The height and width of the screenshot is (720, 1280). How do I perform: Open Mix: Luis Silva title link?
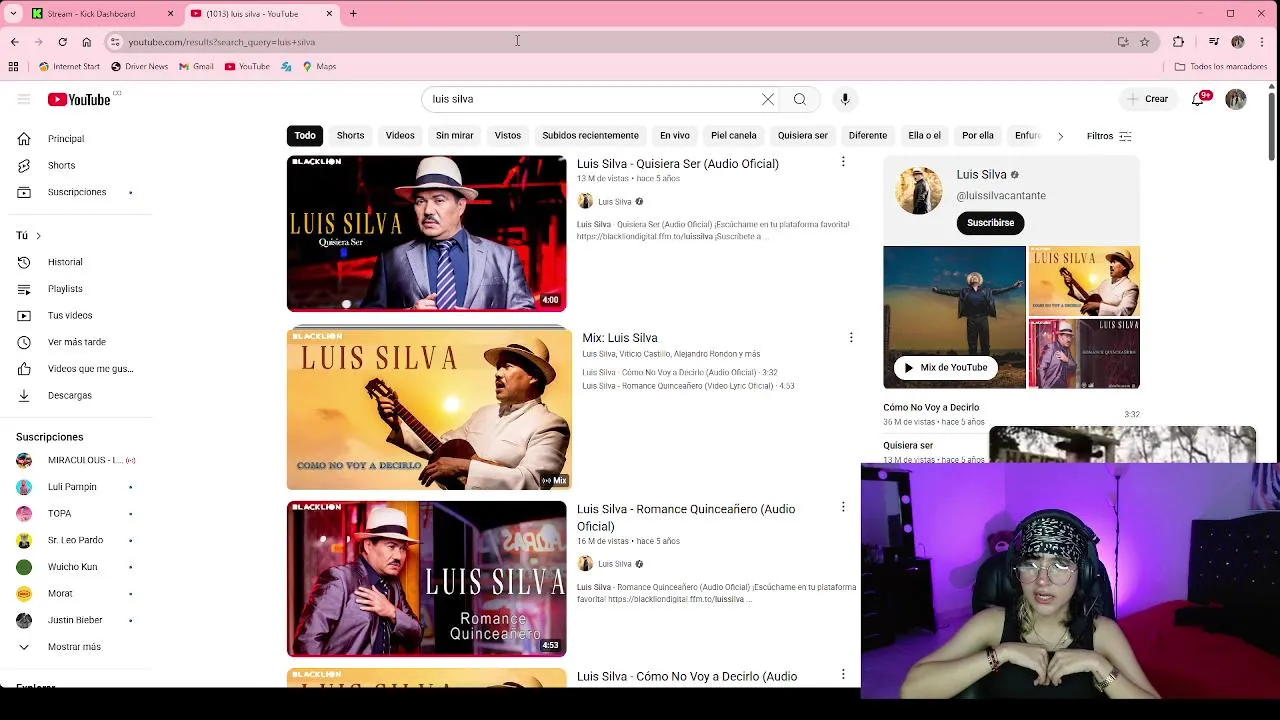point(620,338)
